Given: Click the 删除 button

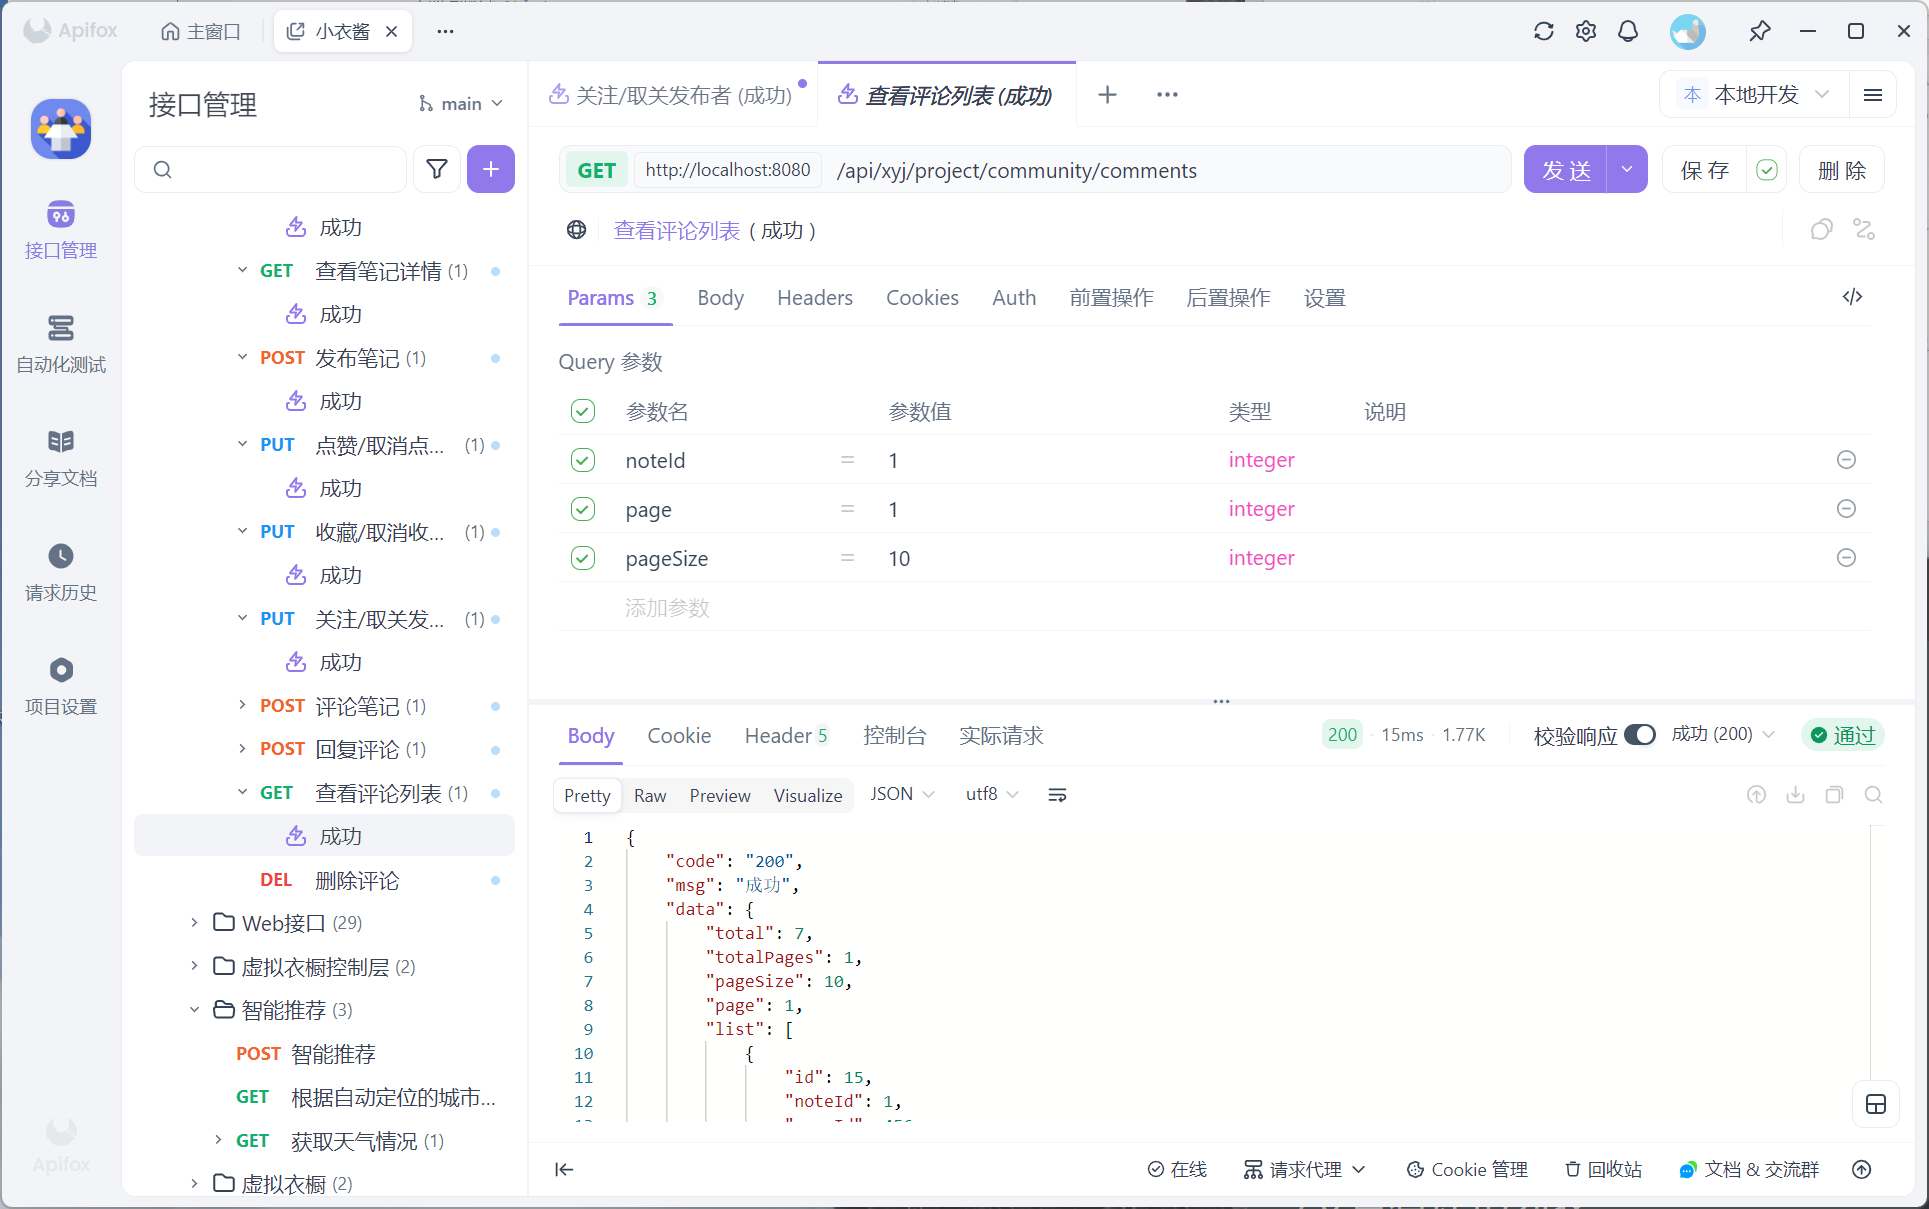Looking at the screenshot, I should (1841, 170).
